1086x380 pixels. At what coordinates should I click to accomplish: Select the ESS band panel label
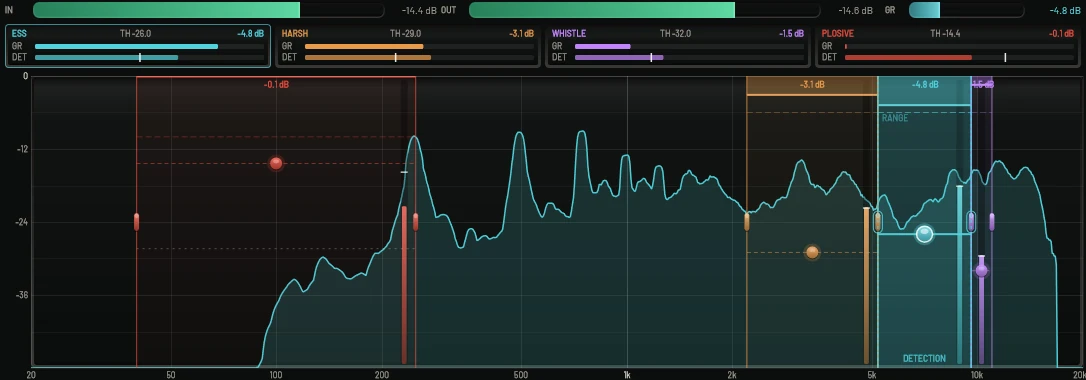coord(19,33)
